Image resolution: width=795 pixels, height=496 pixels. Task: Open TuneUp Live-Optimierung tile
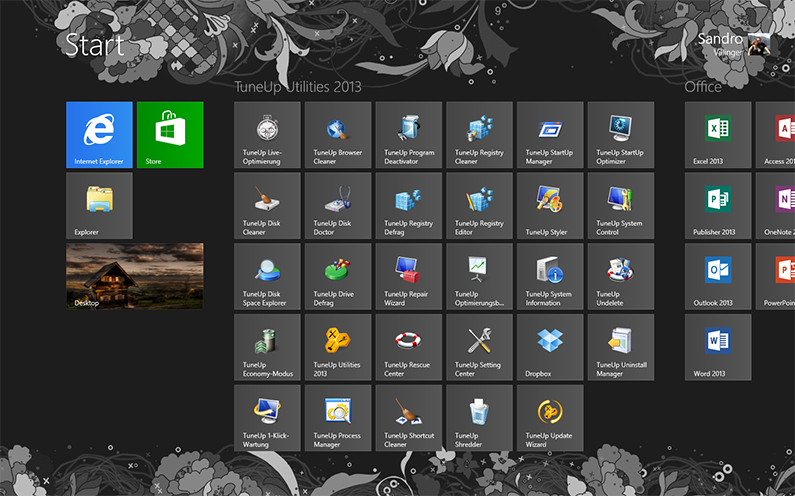(267, 134)
